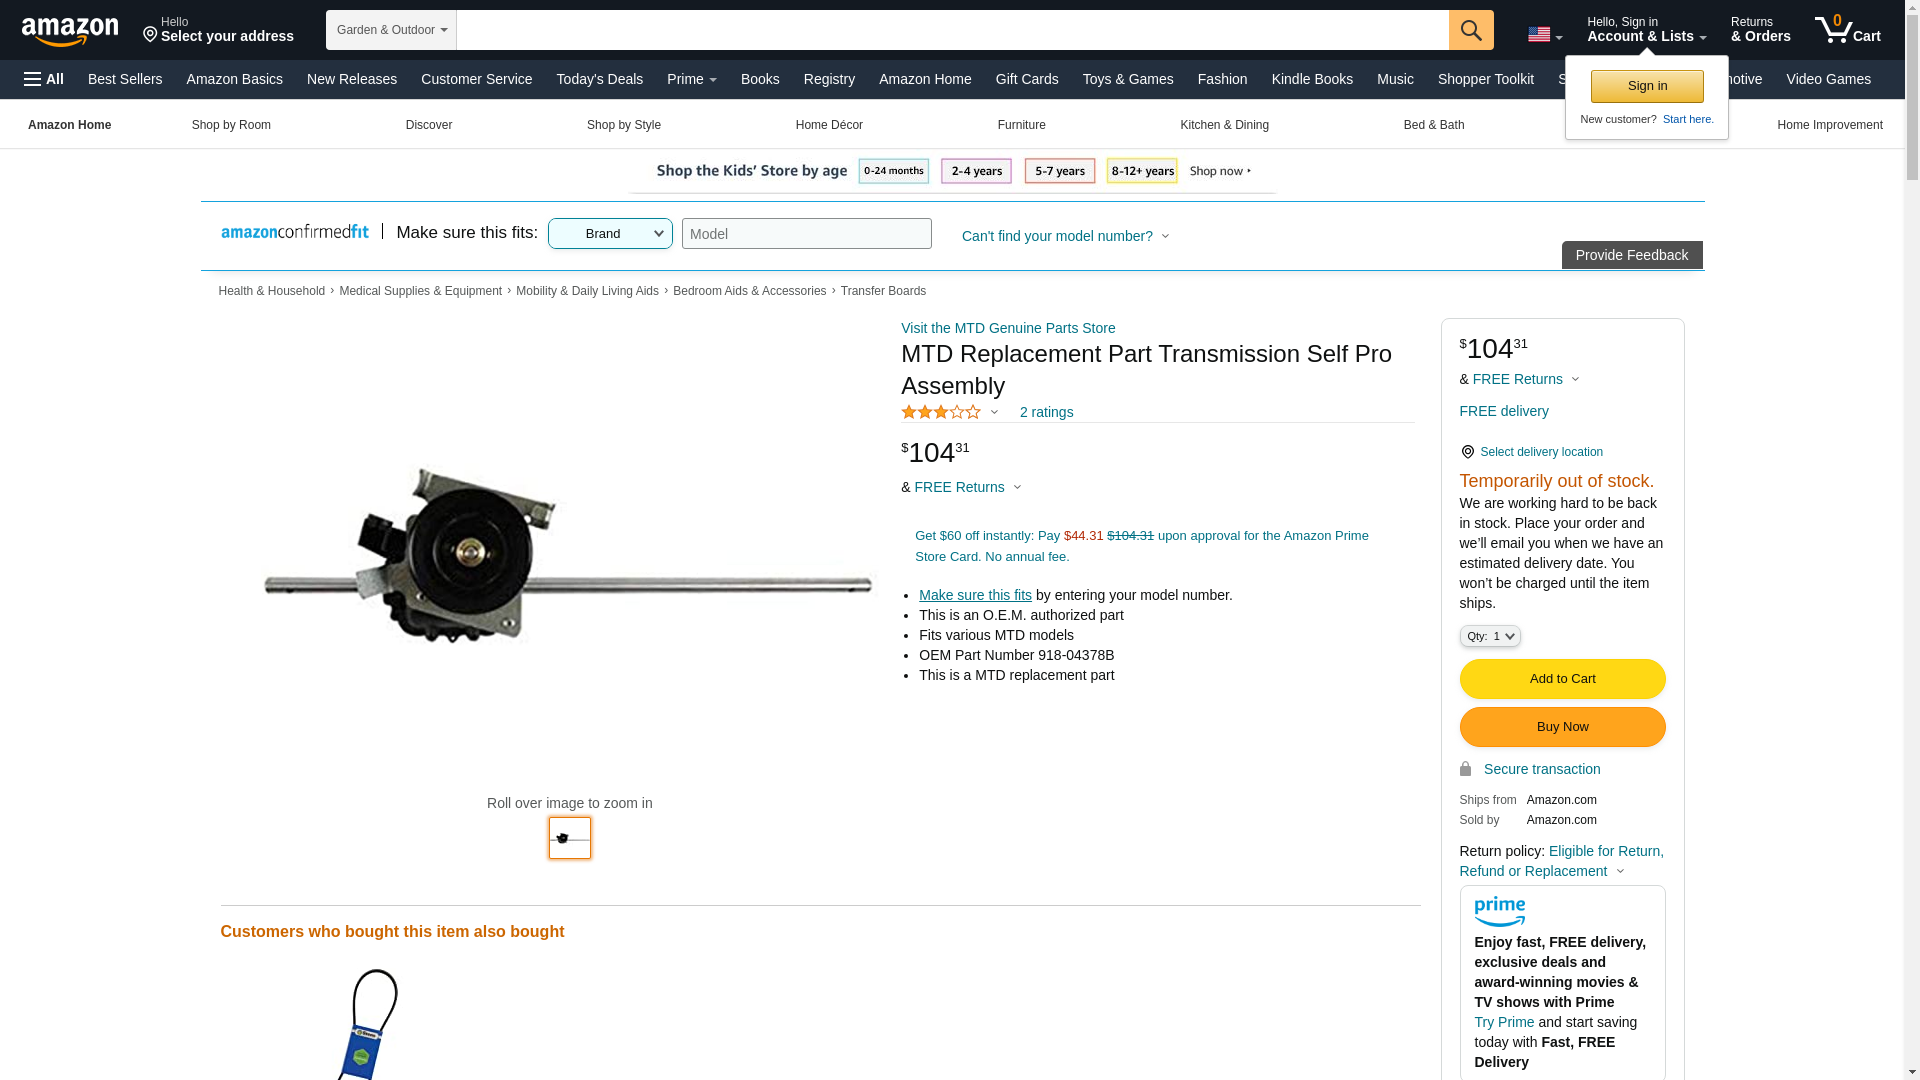Open the All hamburger menu
This screenshot has width=1920, height=1080.
(x=44, y=79)
